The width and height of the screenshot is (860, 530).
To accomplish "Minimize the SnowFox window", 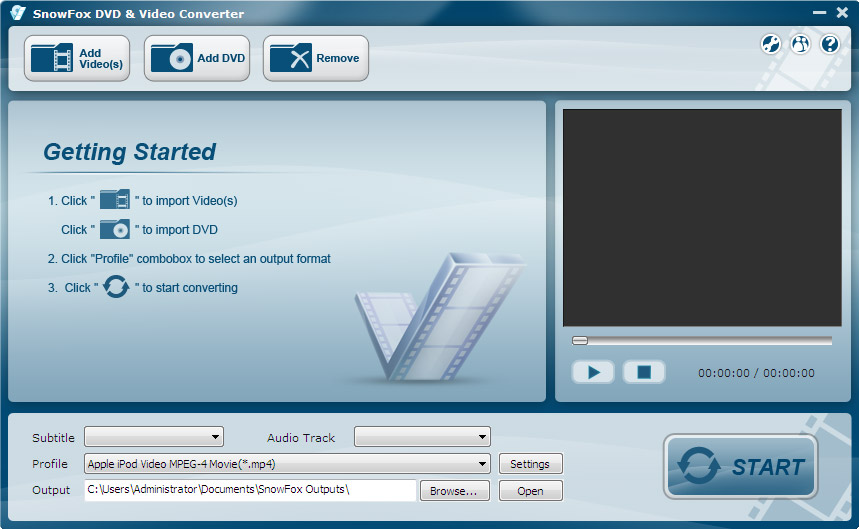I will [819, 12].
